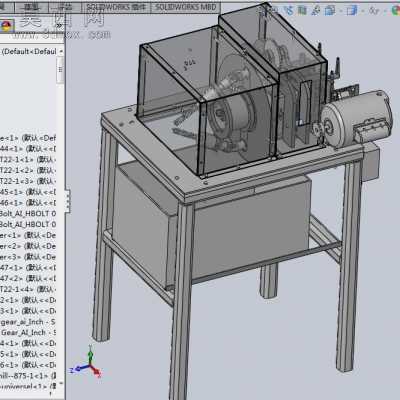Click the feature tree scrollbar thumb
Viewport: 400px width, 400px height.
(60, 69)
